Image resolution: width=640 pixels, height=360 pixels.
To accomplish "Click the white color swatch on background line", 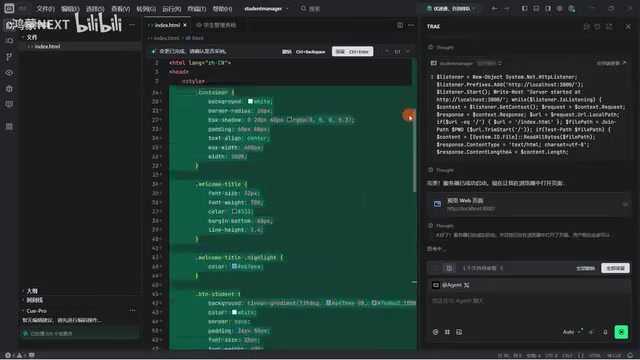I will (250, 101).
